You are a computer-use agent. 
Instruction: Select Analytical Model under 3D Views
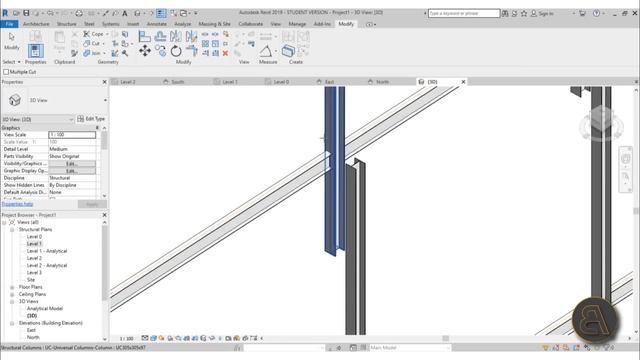tap(45, 309)
